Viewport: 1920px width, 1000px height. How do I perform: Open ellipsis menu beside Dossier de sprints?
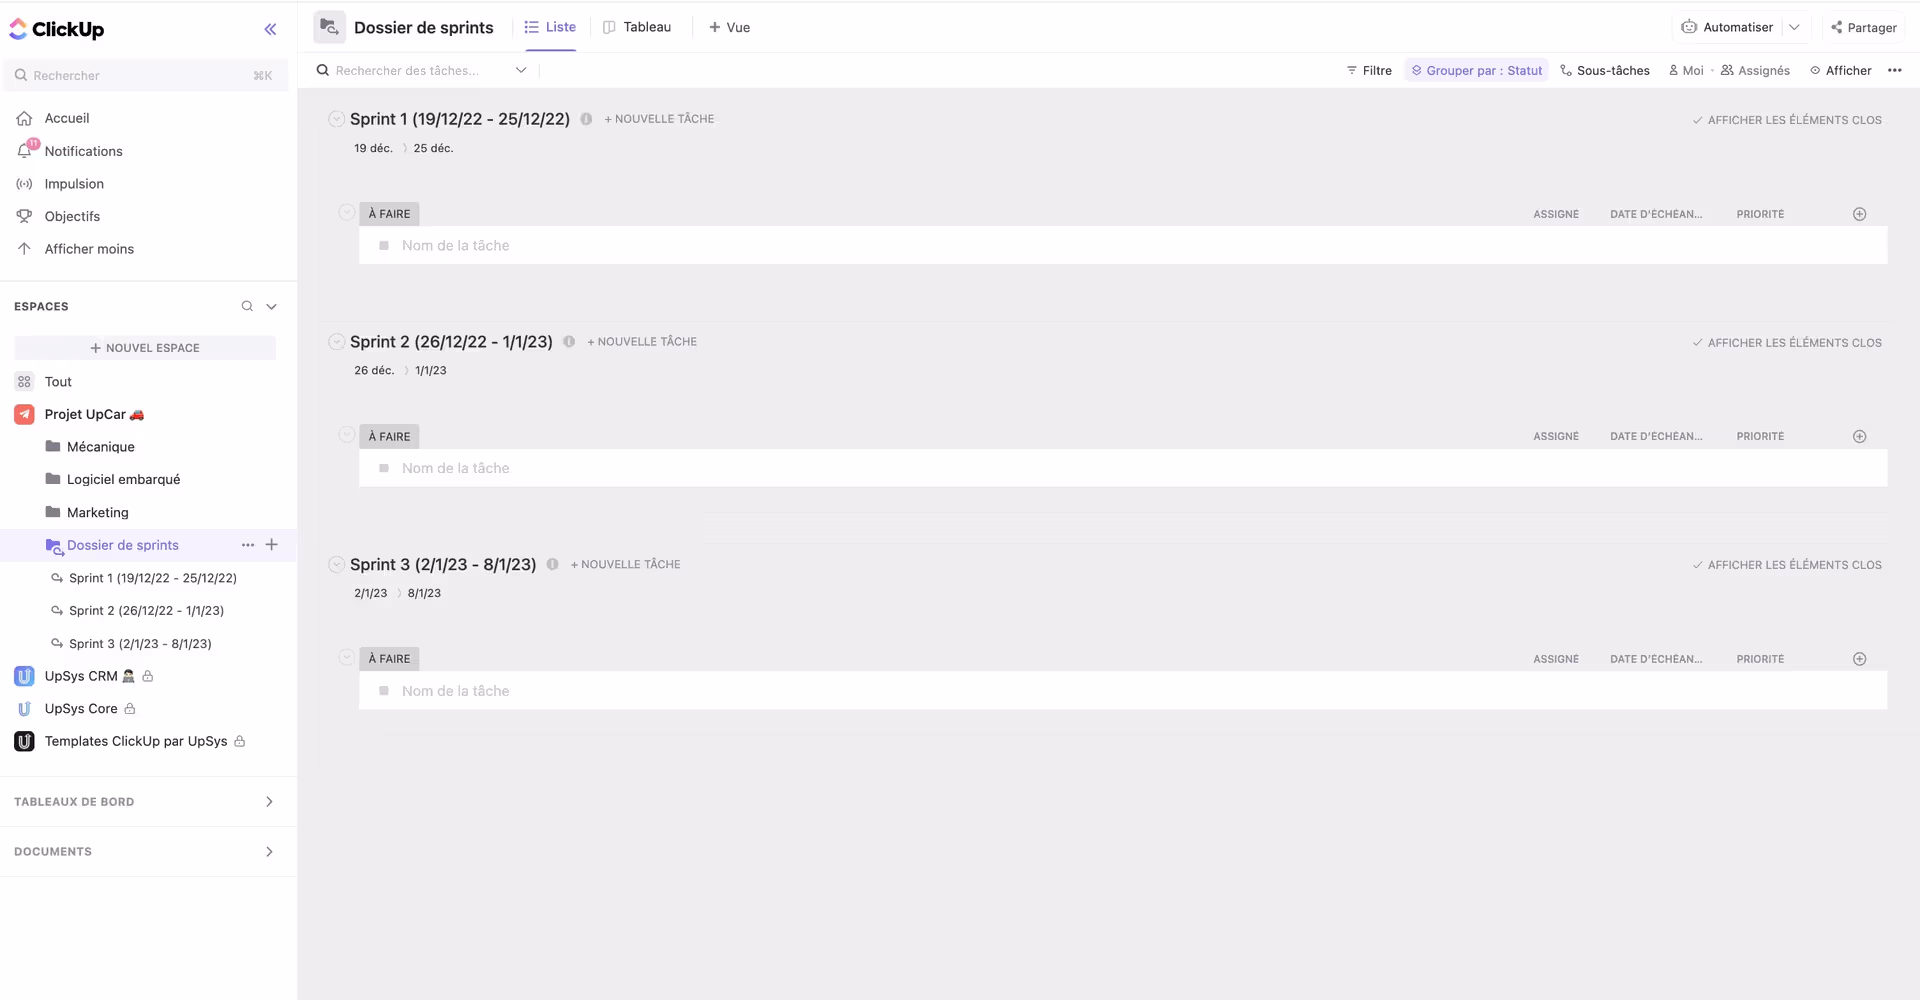coord(248,545)
